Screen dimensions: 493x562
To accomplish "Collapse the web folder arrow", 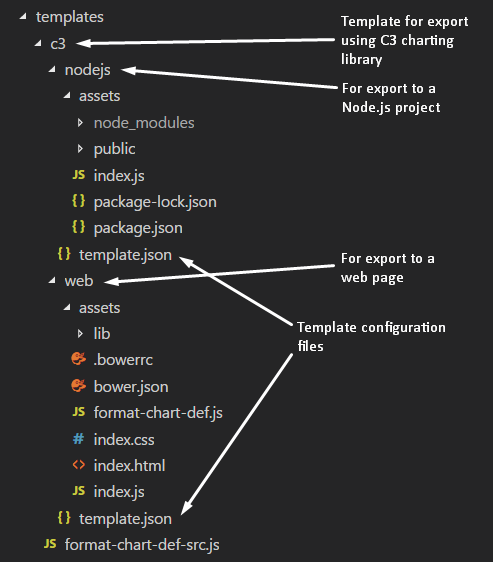I will tap(52, 280).
